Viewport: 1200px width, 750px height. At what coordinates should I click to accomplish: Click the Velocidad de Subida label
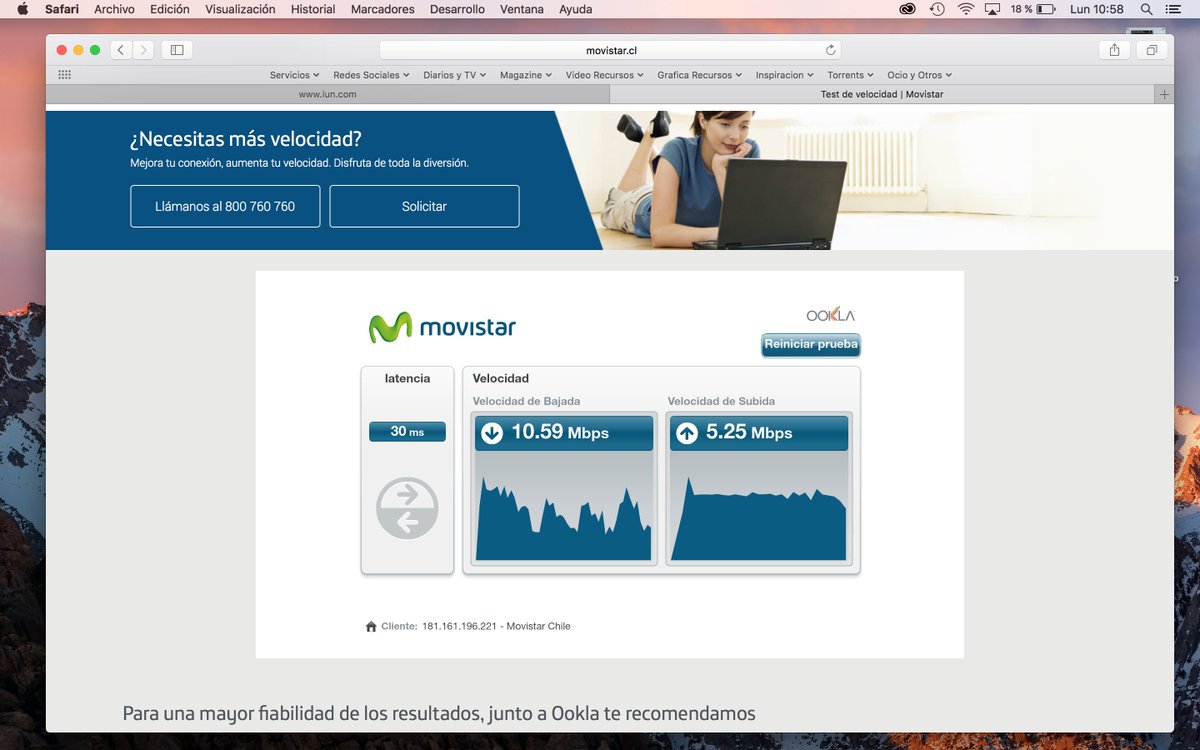pos(721,401)
